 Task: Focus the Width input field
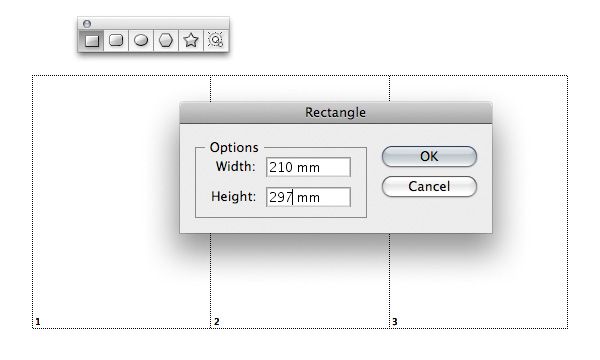(308, 167)
